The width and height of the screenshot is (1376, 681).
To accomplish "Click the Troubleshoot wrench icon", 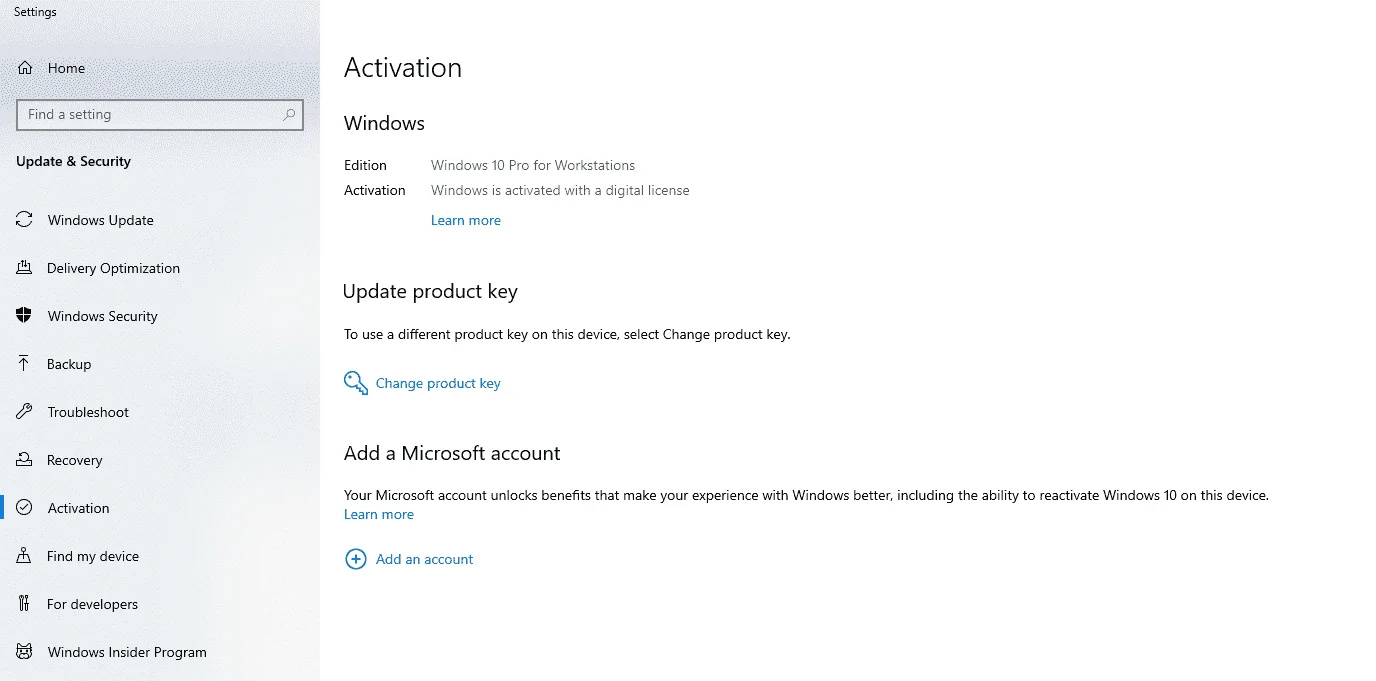I will point(25,412).
